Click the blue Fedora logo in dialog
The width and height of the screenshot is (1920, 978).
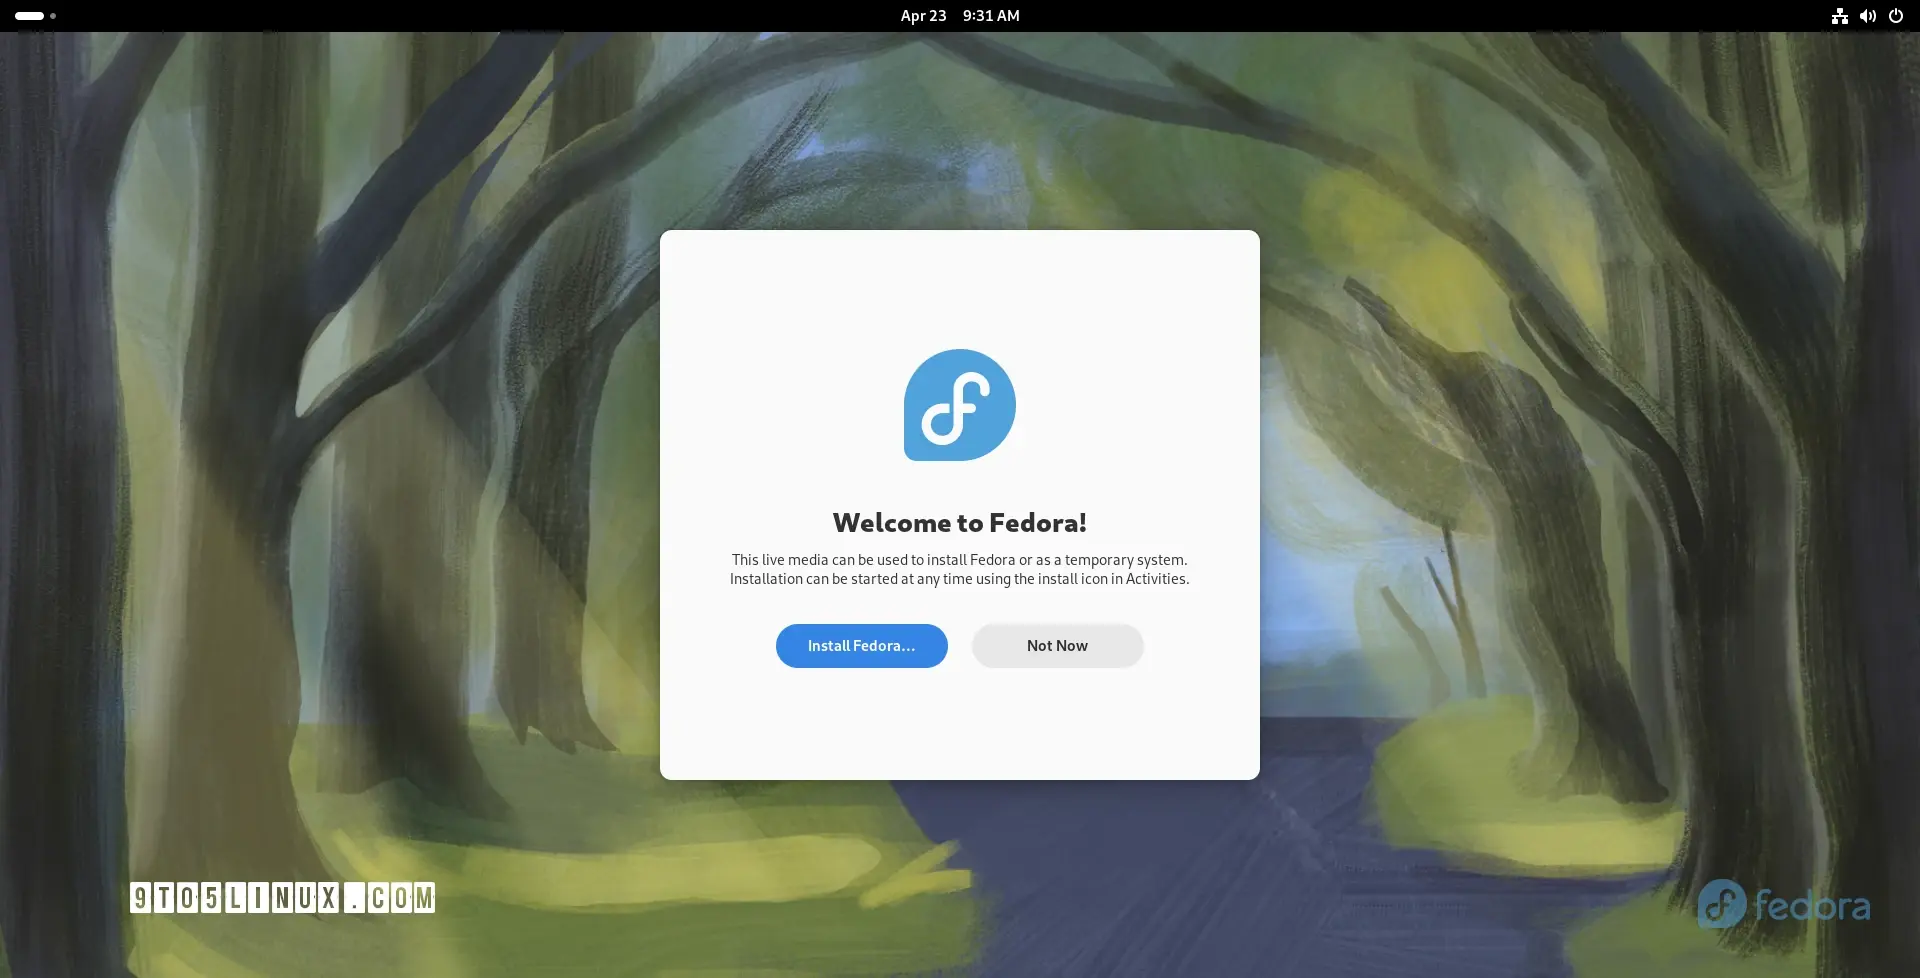[960, 405]
